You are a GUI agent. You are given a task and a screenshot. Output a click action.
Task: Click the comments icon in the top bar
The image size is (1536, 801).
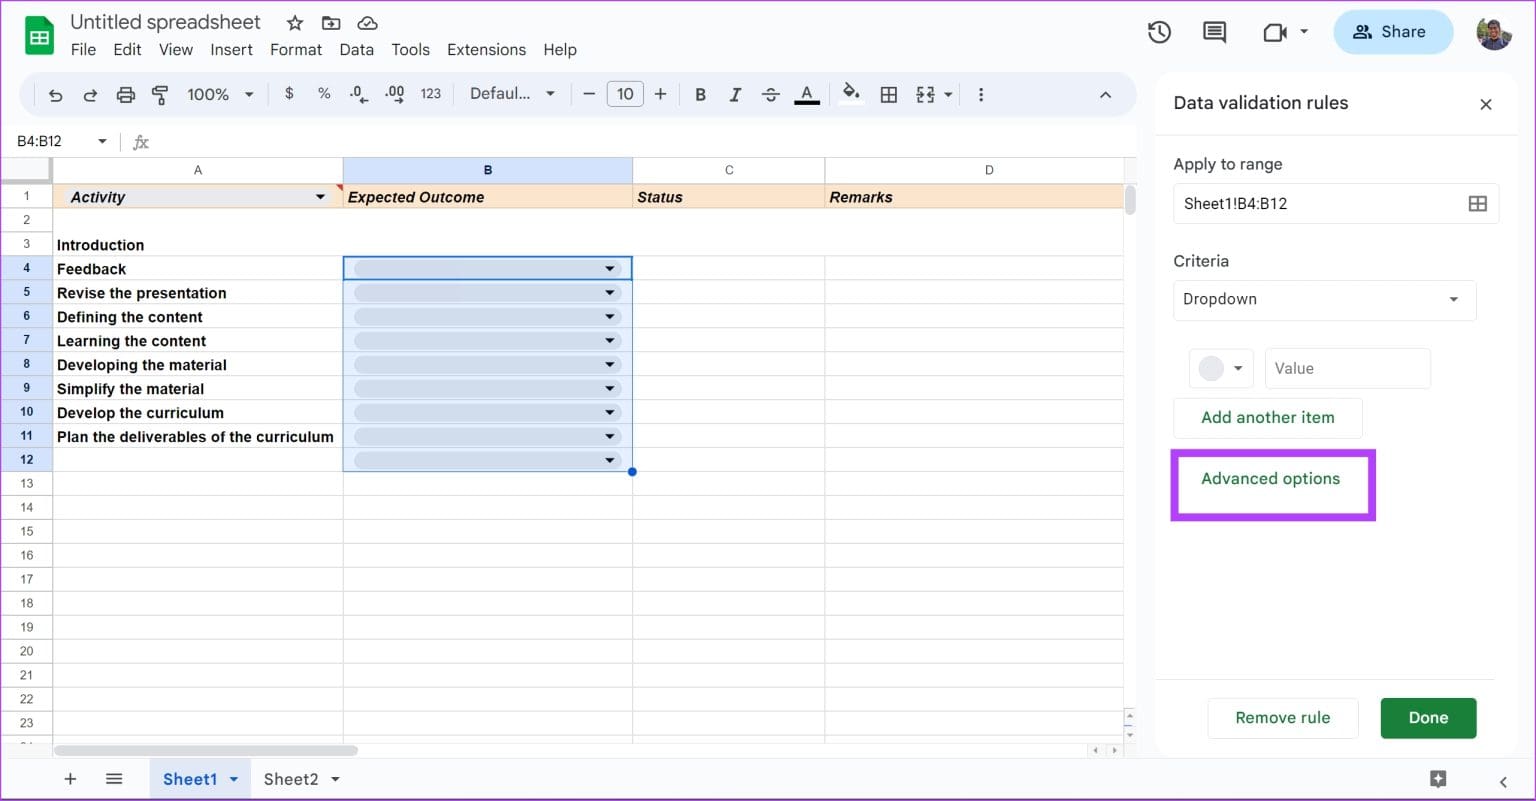pyautogui.click(x=1213, y=31)
